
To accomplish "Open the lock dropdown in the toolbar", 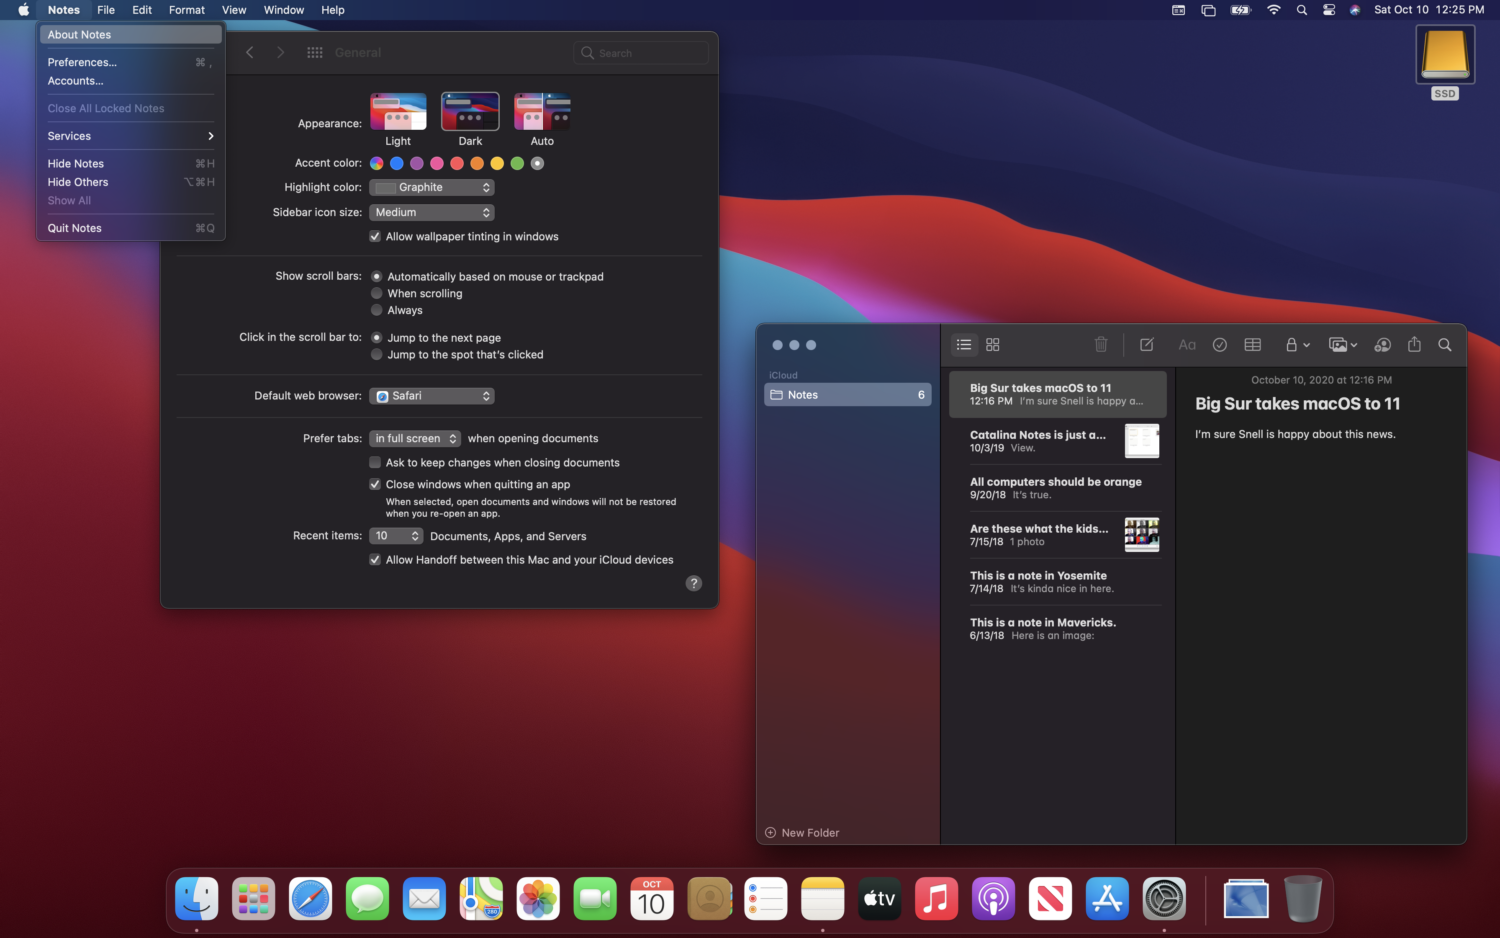I will [x=1297, y=344].
